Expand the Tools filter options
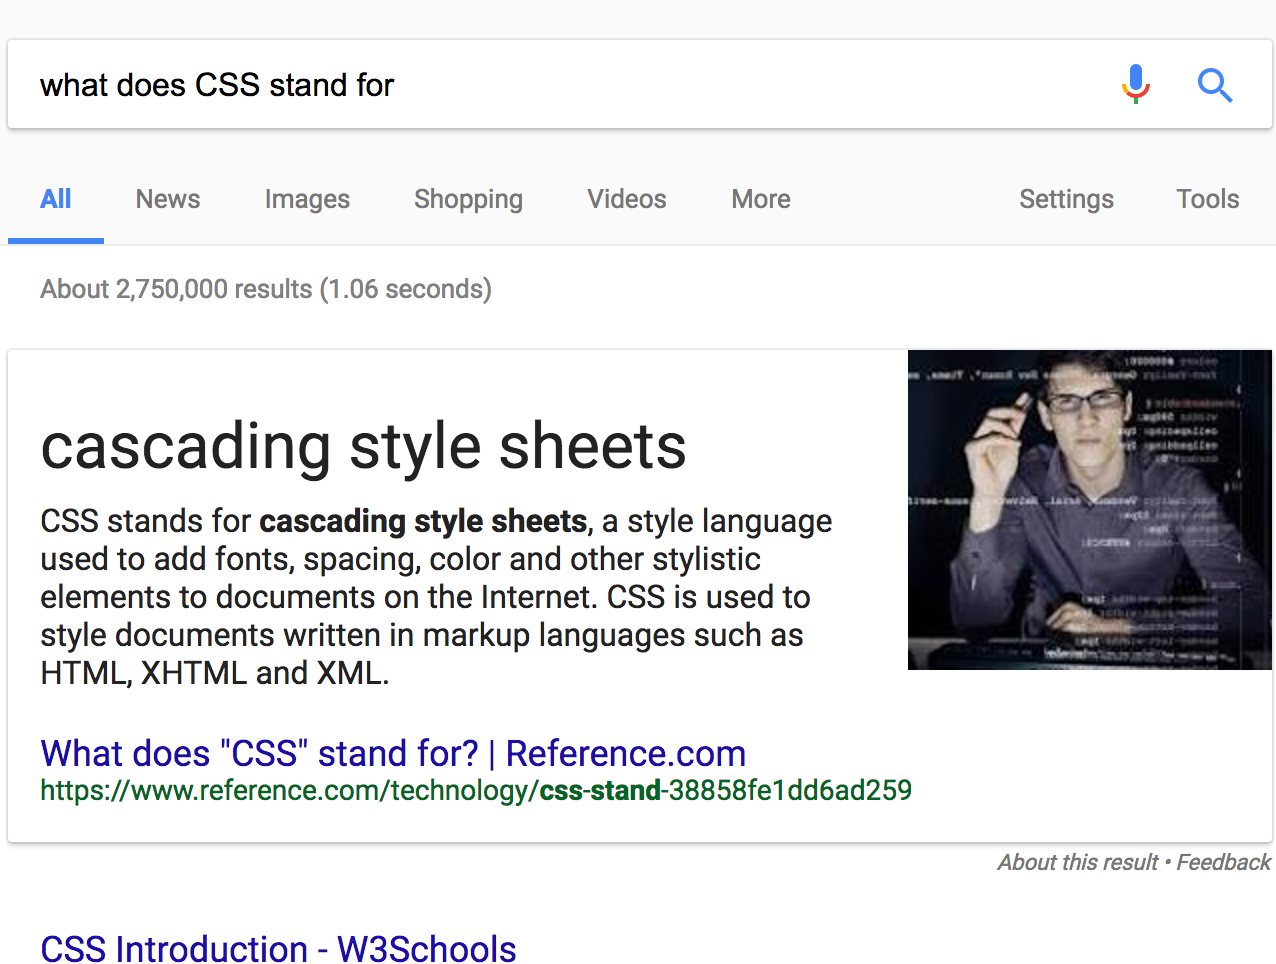Image resolution: width=1276 pixels, height=964 pixels. [x=1207, y=199]
